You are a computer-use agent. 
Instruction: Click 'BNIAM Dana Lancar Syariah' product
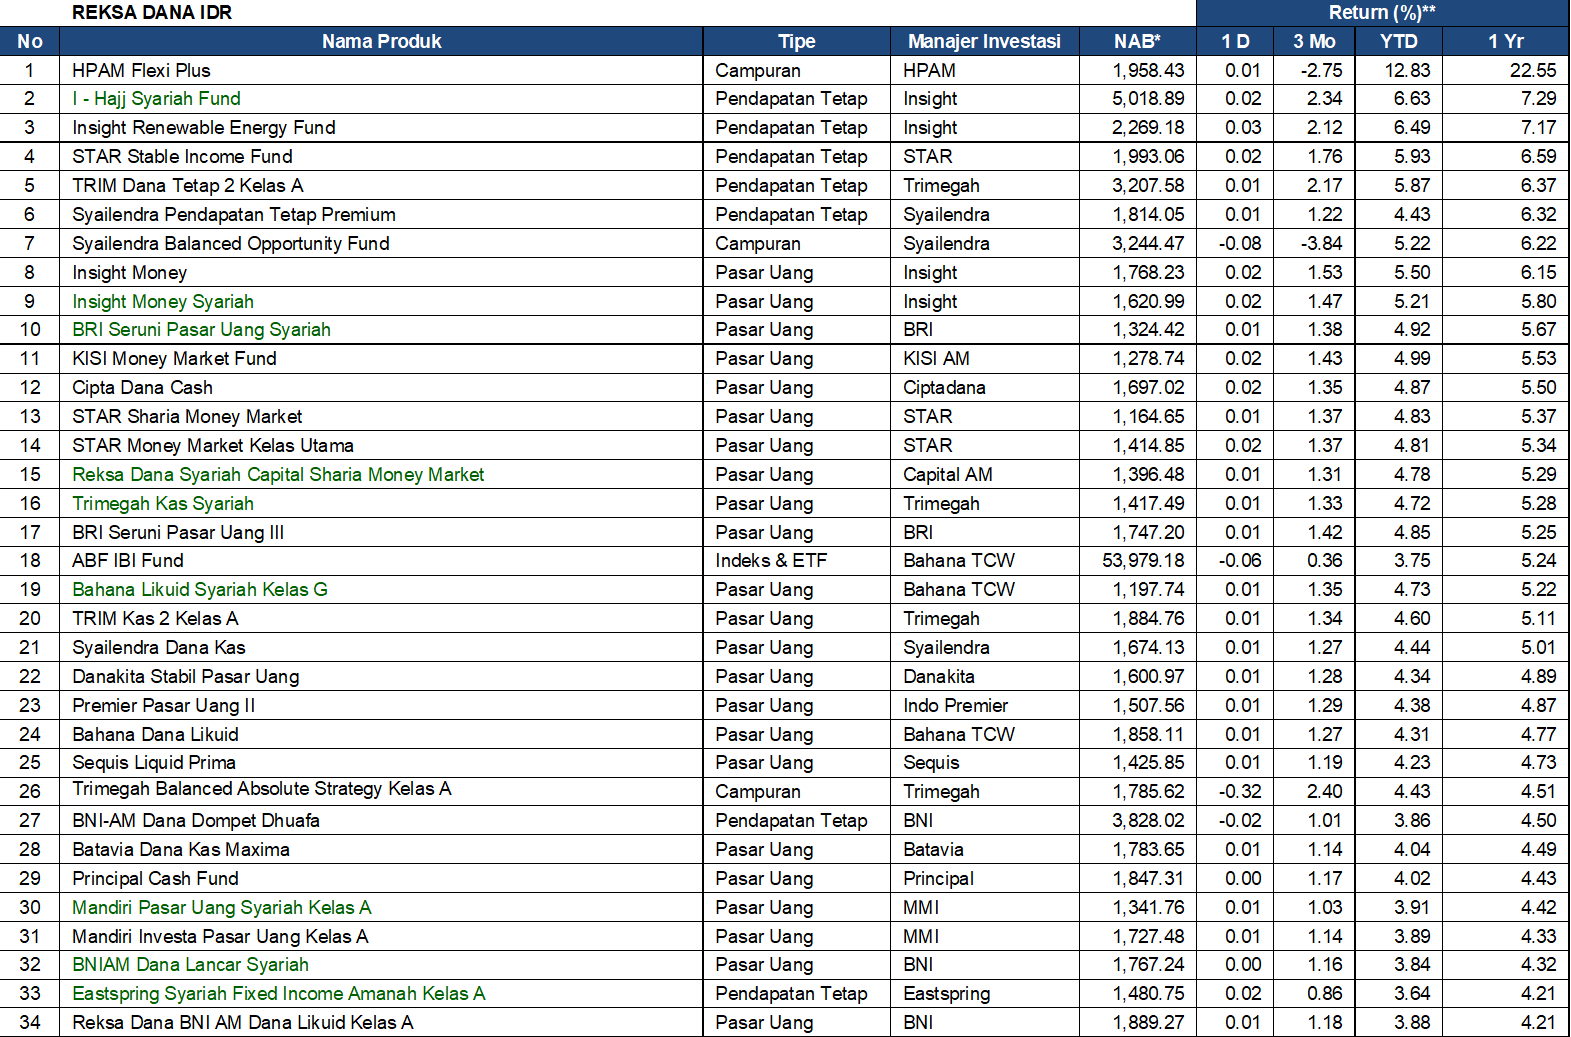pos(190,964)
